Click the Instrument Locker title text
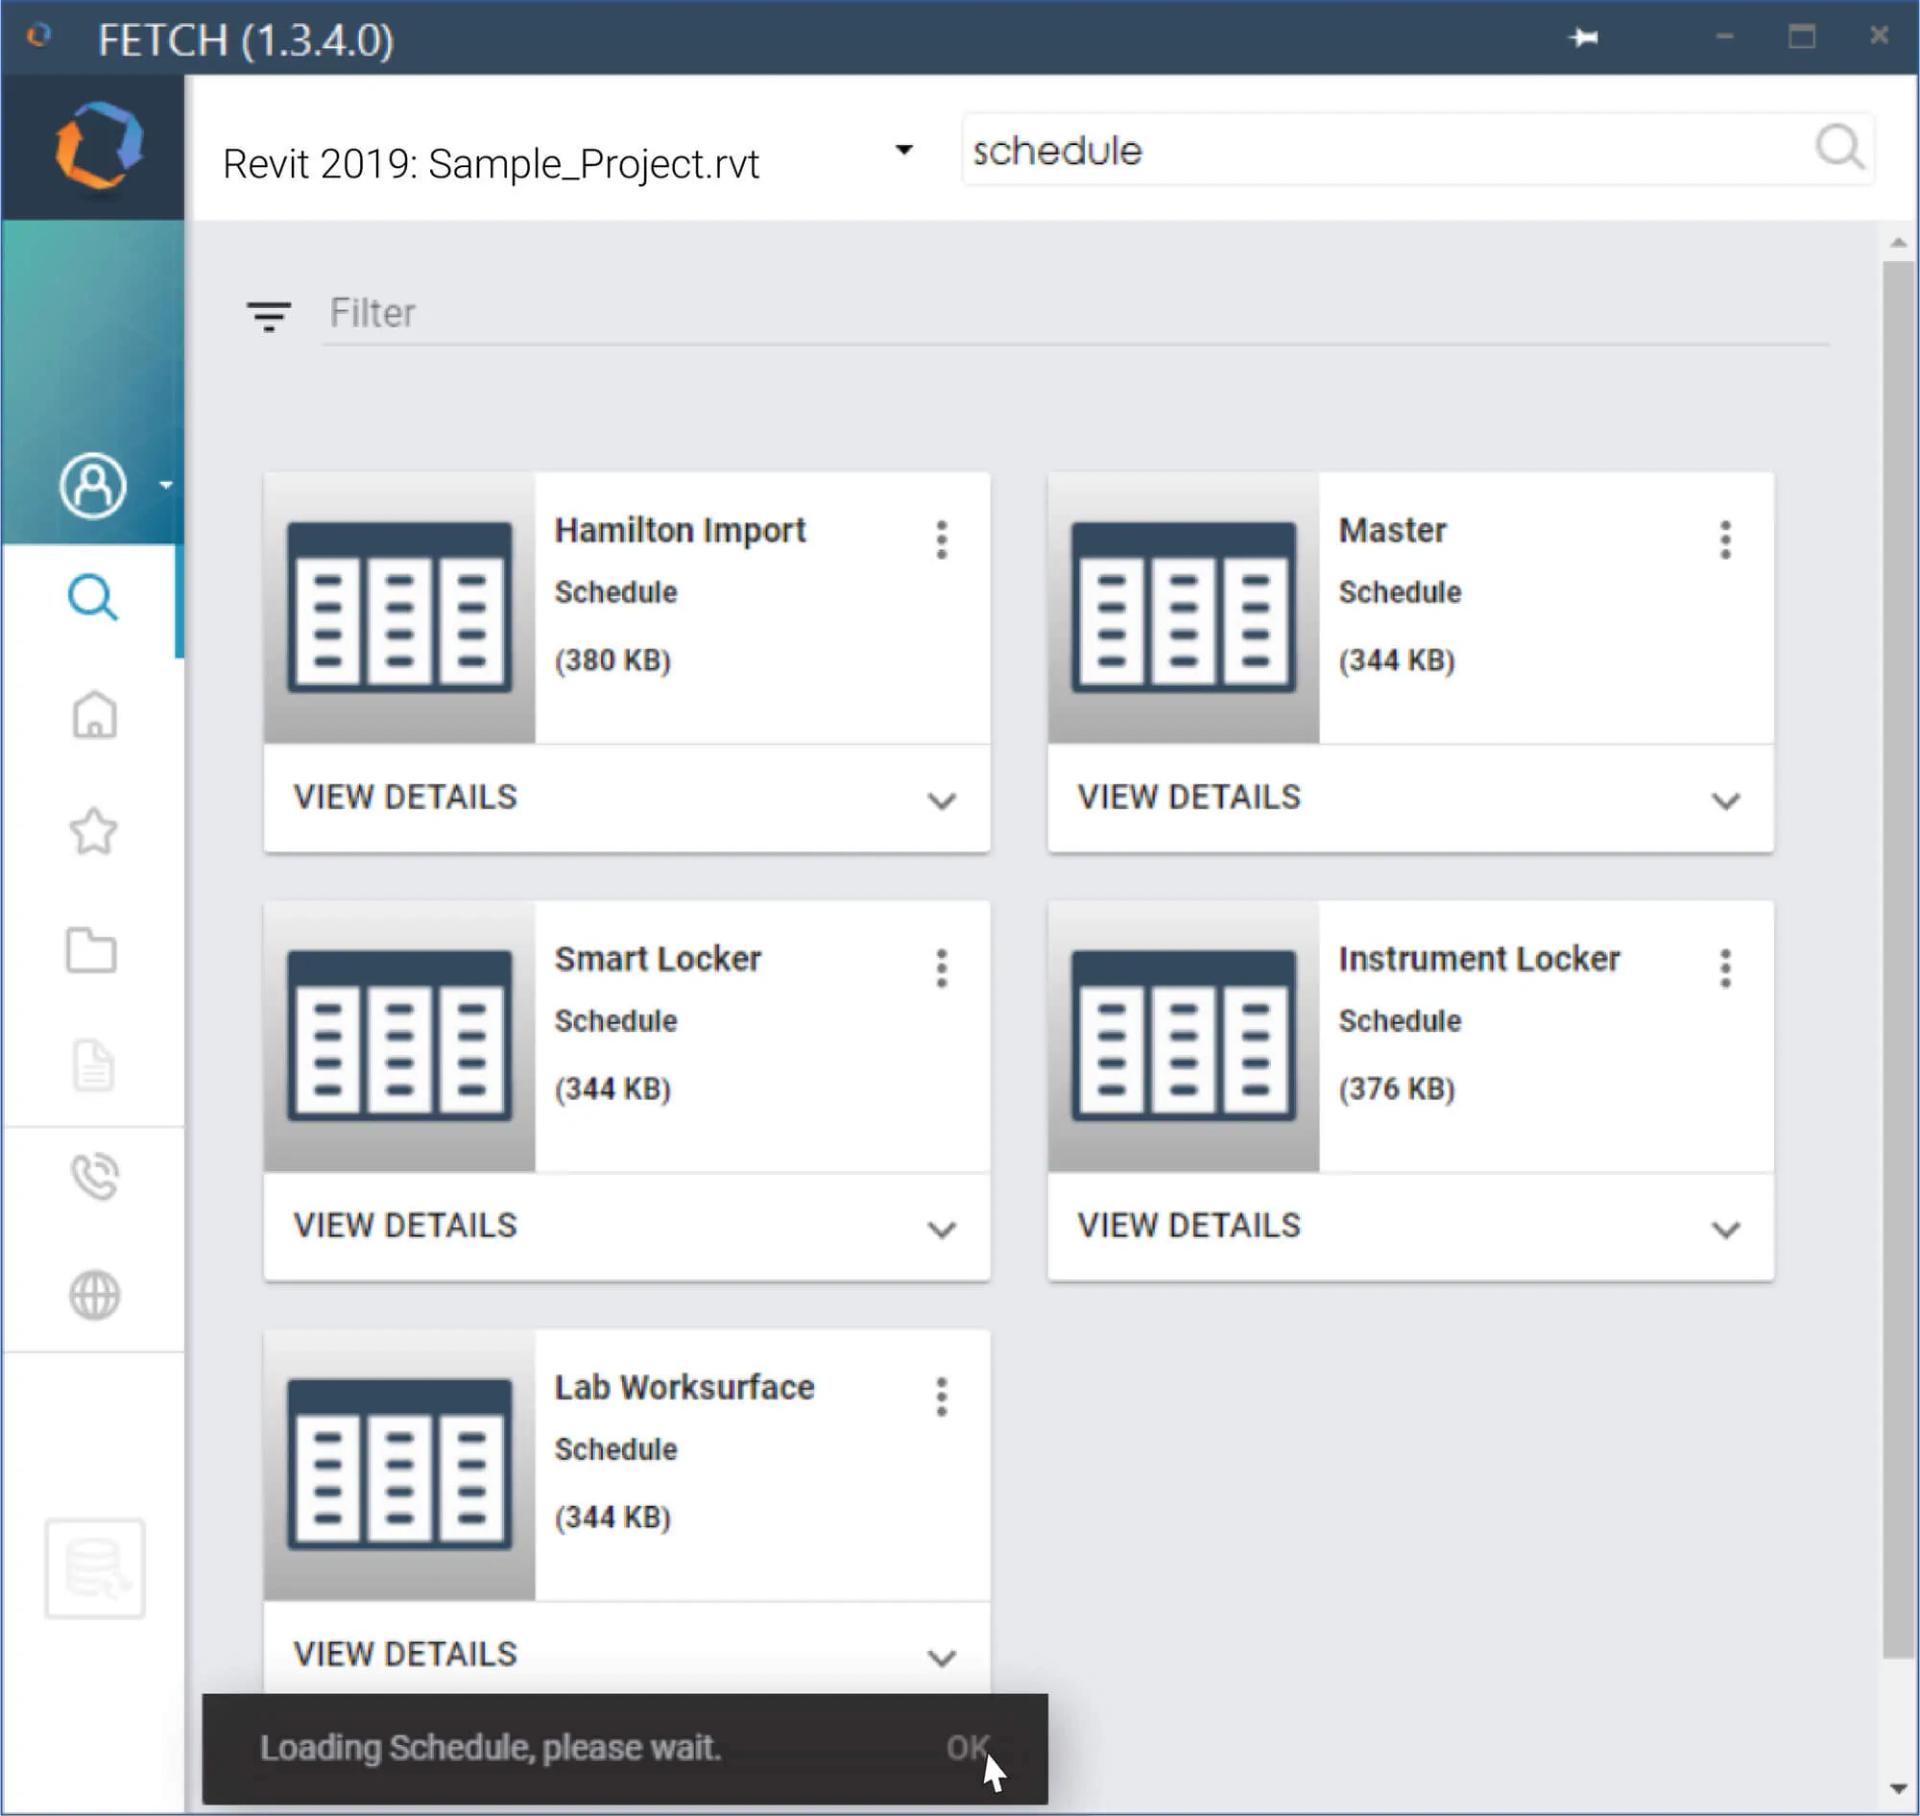 pos(1479,958)
